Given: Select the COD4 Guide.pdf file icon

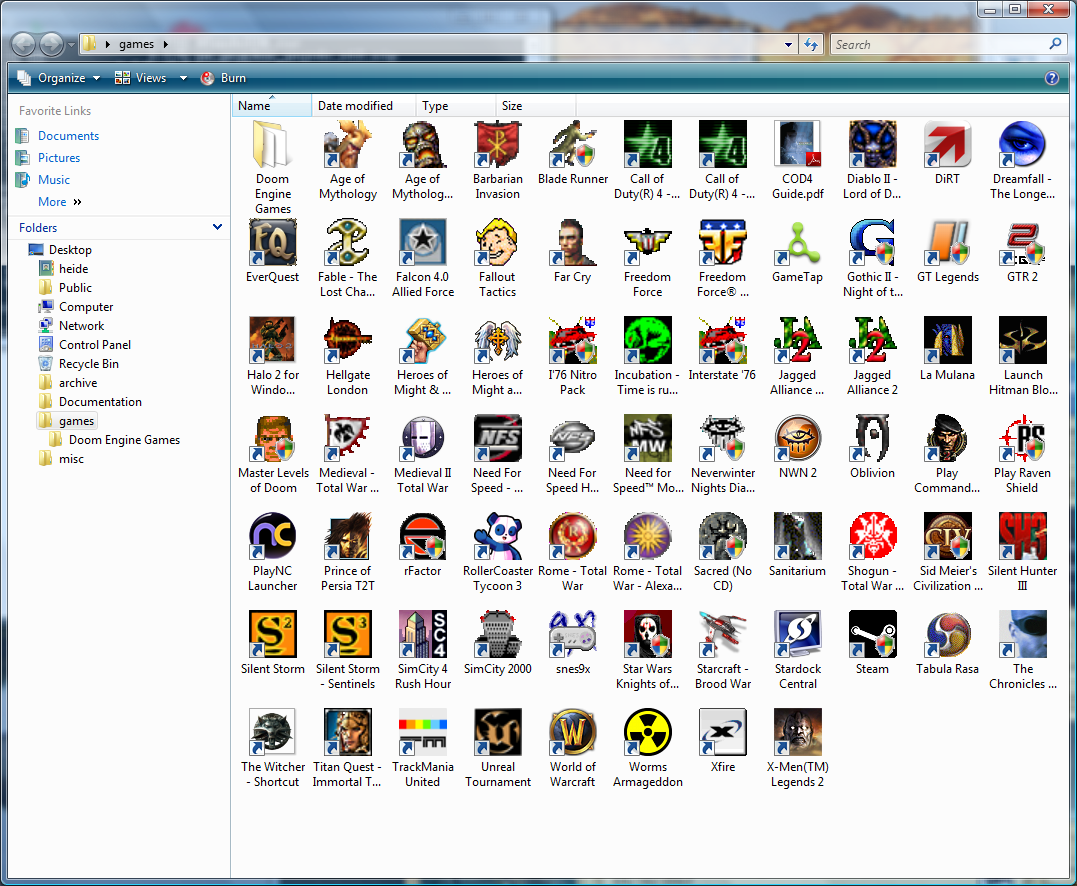Looking at the screenshot, I should pos(797,144).
